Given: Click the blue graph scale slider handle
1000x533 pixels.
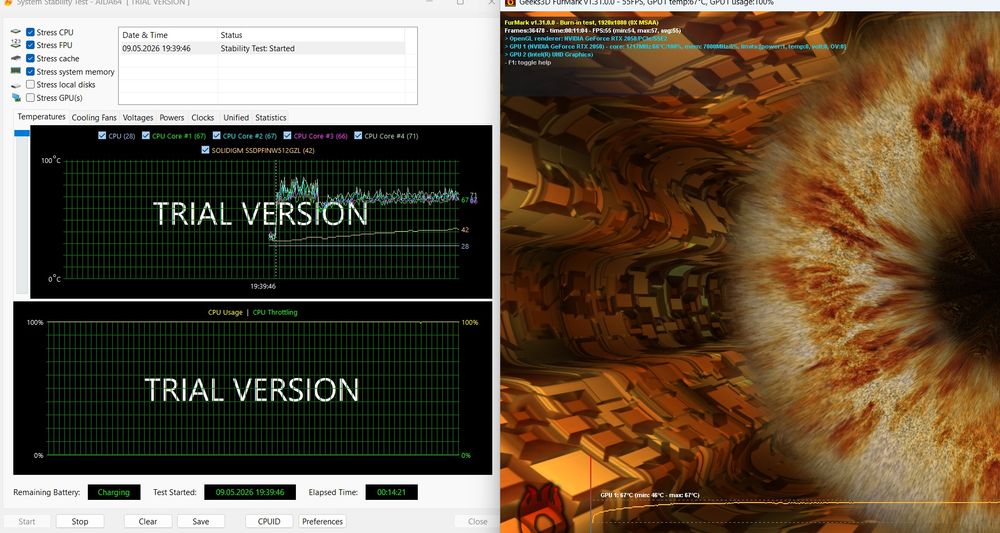Looking at the screenshot, I should click(22, 133).
